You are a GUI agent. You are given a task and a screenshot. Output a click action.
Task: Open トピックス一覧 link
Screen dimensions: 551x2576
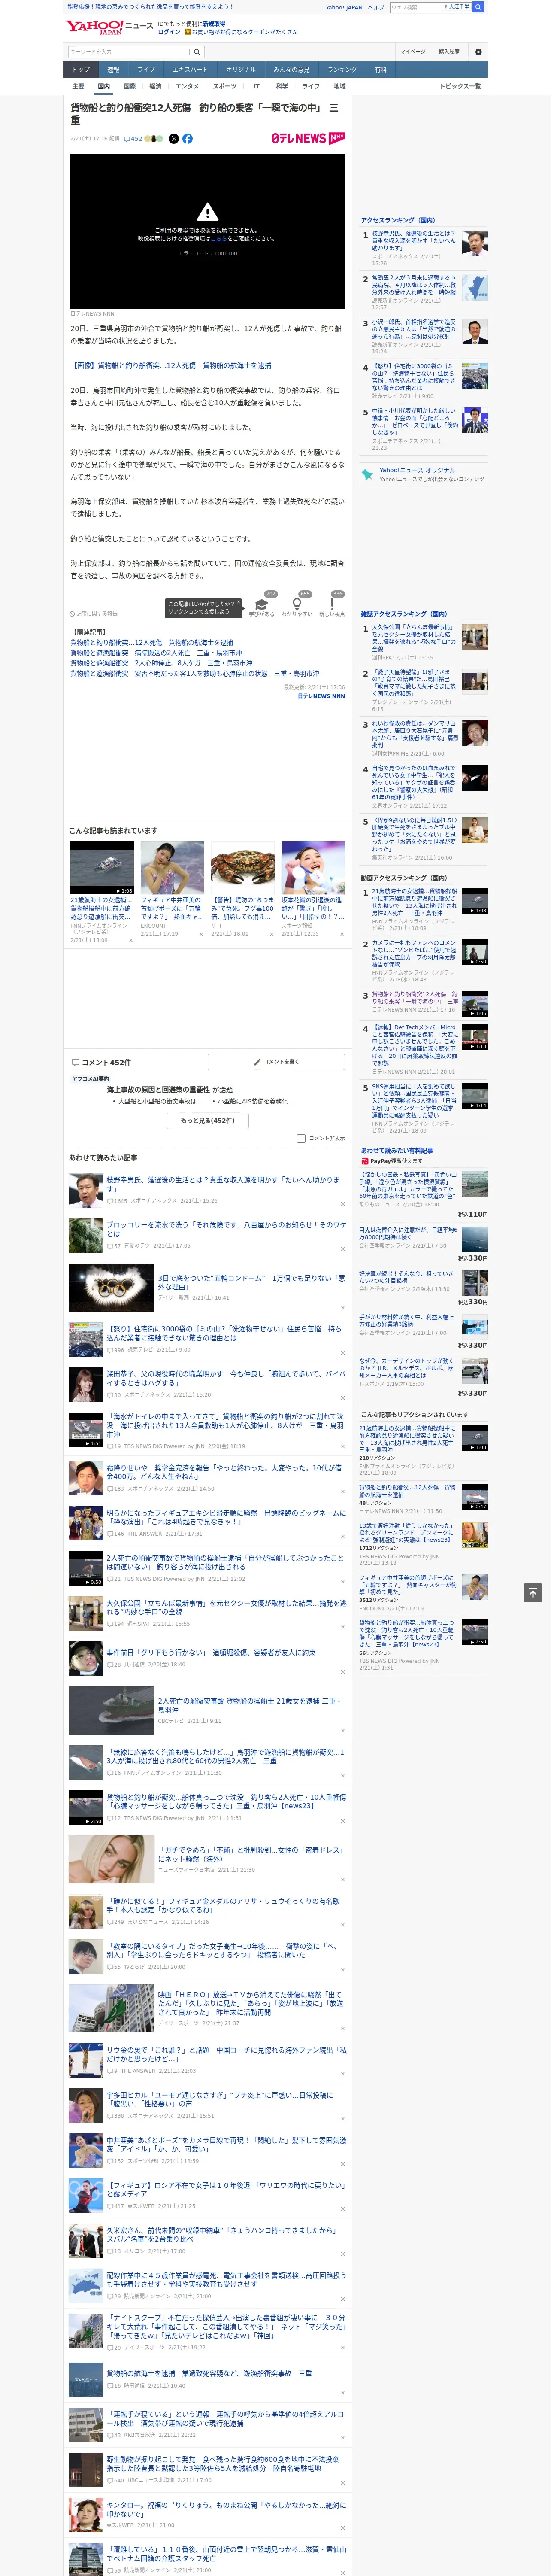point(460,86)
